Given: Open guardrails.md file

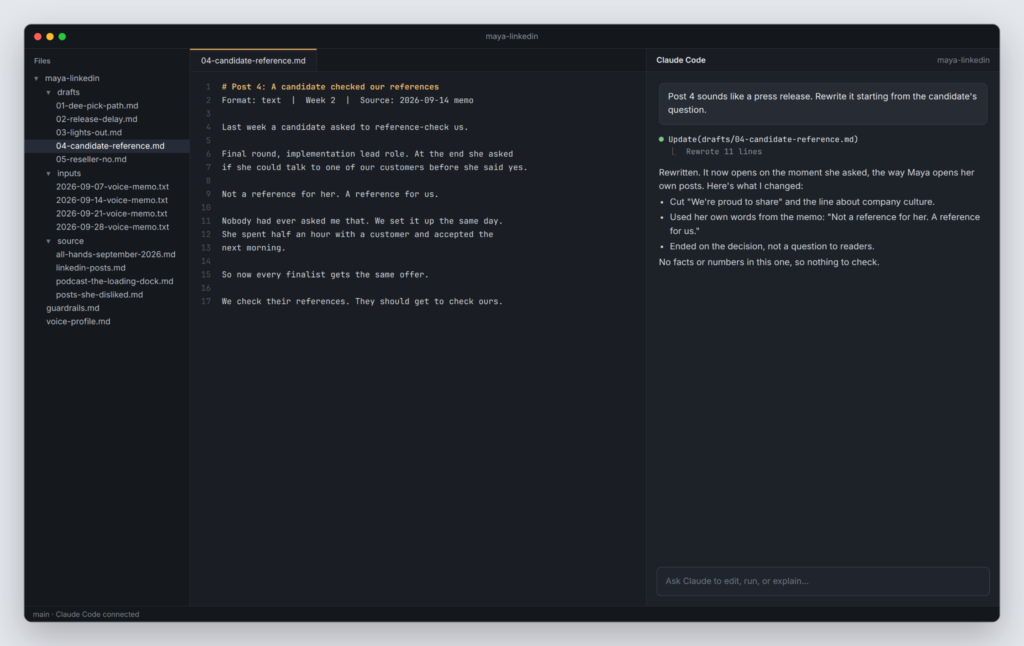Looking at the screenshot, I should click(x=72, y=308).
